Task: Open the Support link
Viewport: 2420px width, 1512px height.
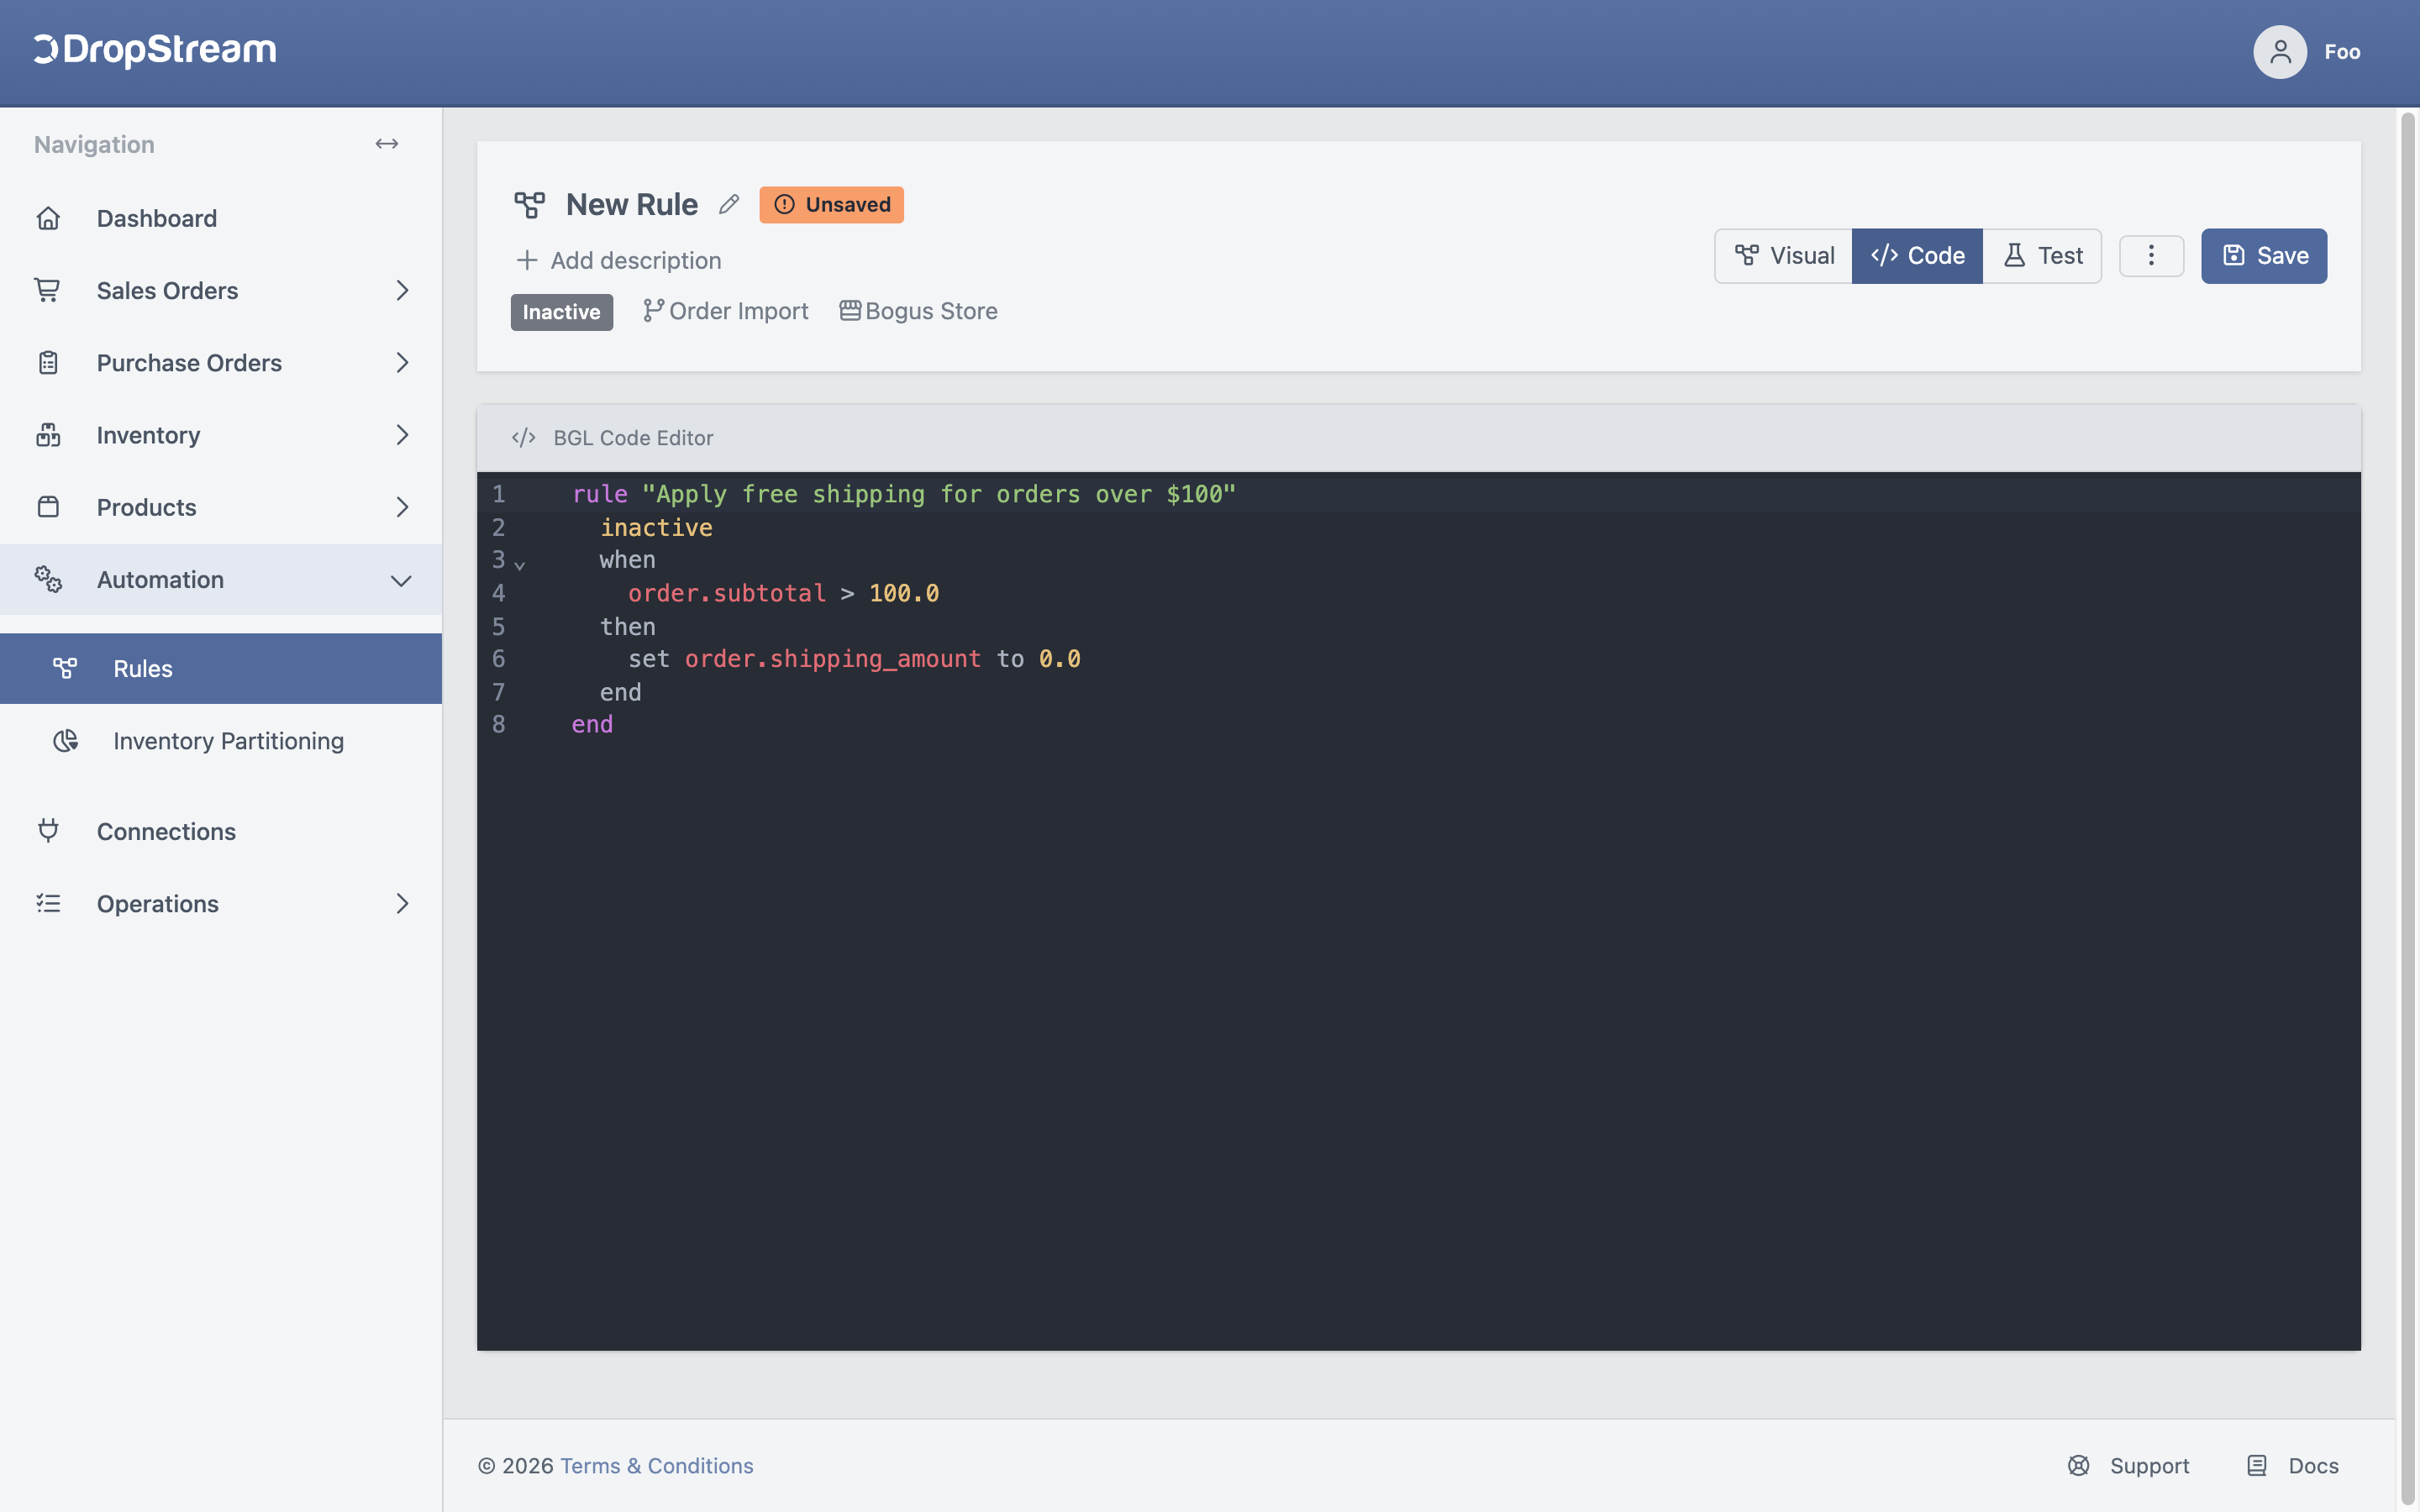Action: pyautogui.click(x=2149, y=1465)
